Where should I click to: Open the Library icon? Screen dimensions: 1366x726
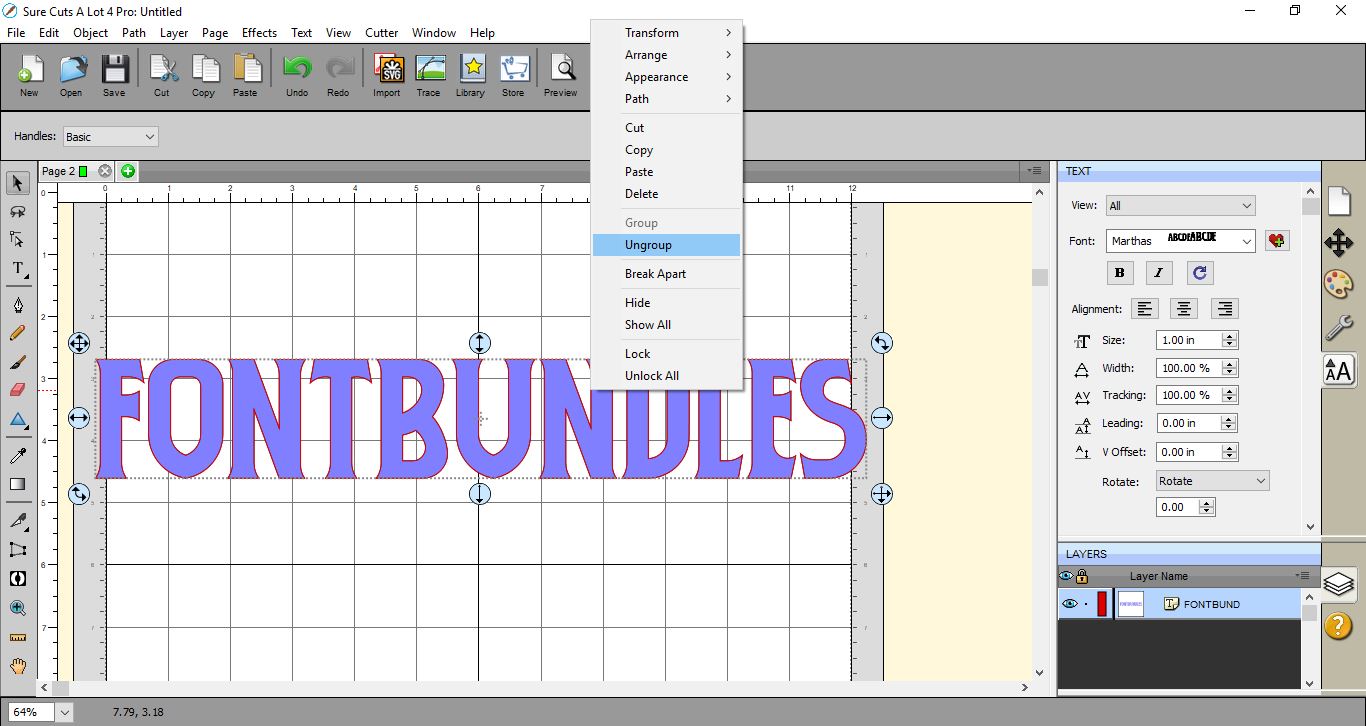pos(471,76)
